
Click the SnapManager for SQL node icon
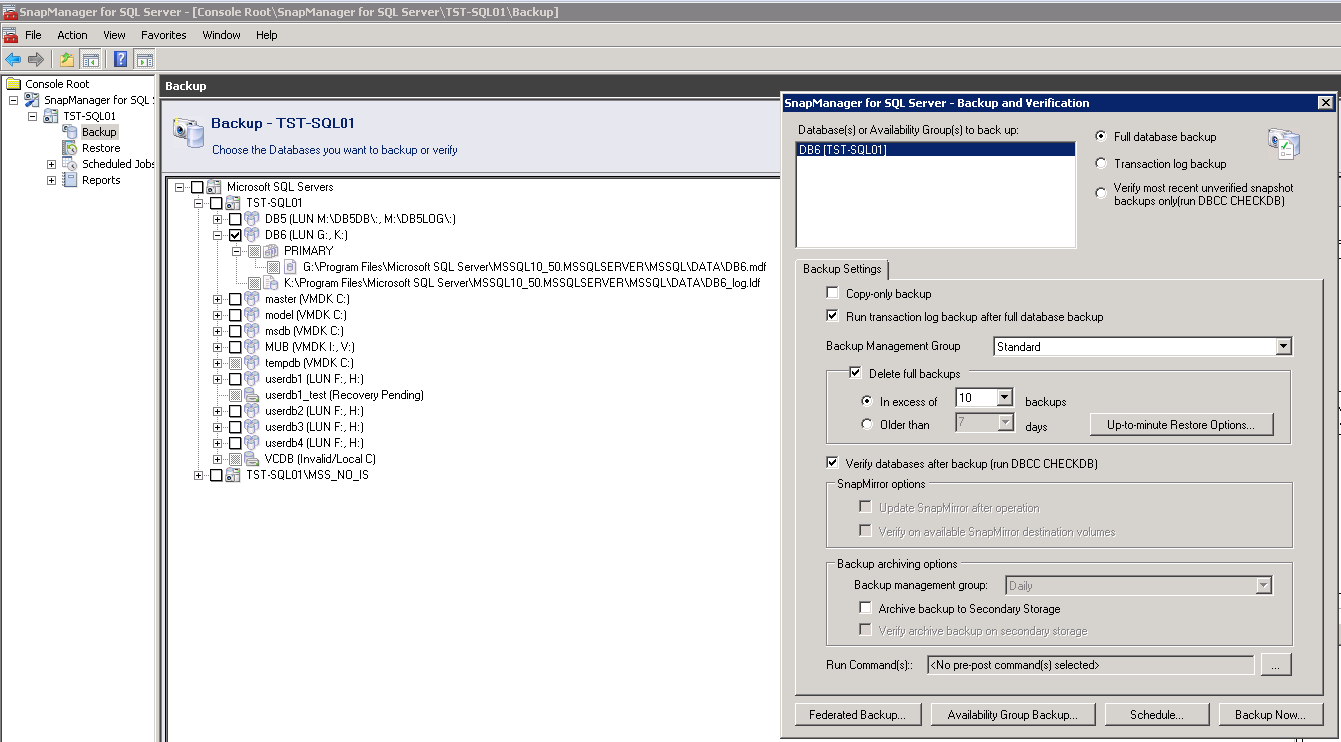click(x=32, y=100)
